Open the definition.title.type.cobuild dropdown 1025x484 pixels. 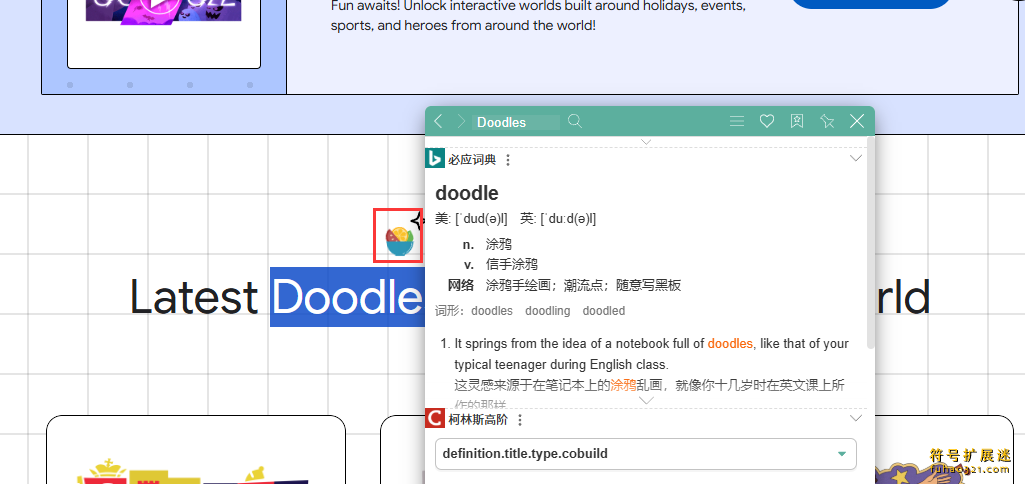(646, 454)
